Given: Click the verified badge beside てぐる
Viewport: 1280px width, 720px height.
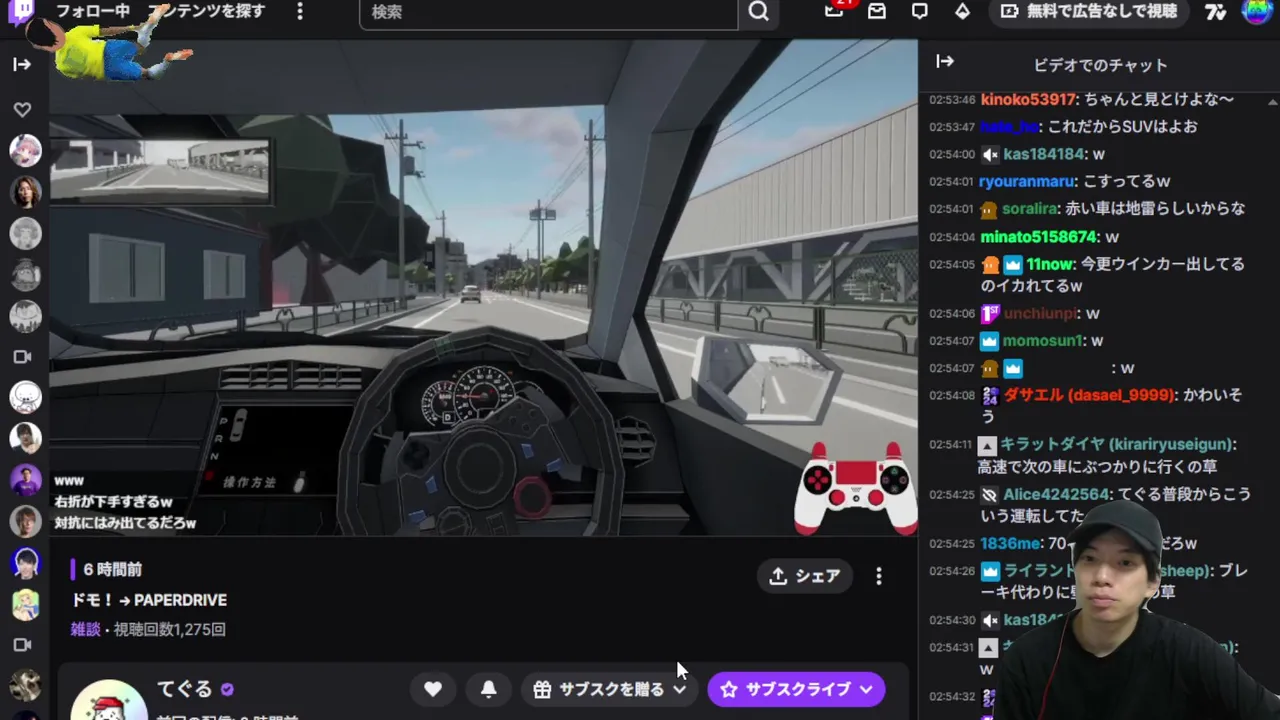Looking at the screenshot, I should (x=227, y=690).
